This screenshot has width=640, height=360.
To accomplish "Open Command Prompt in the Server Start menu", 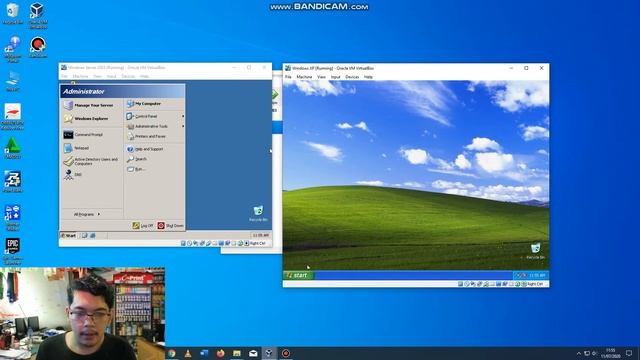I will coord(84,134).
